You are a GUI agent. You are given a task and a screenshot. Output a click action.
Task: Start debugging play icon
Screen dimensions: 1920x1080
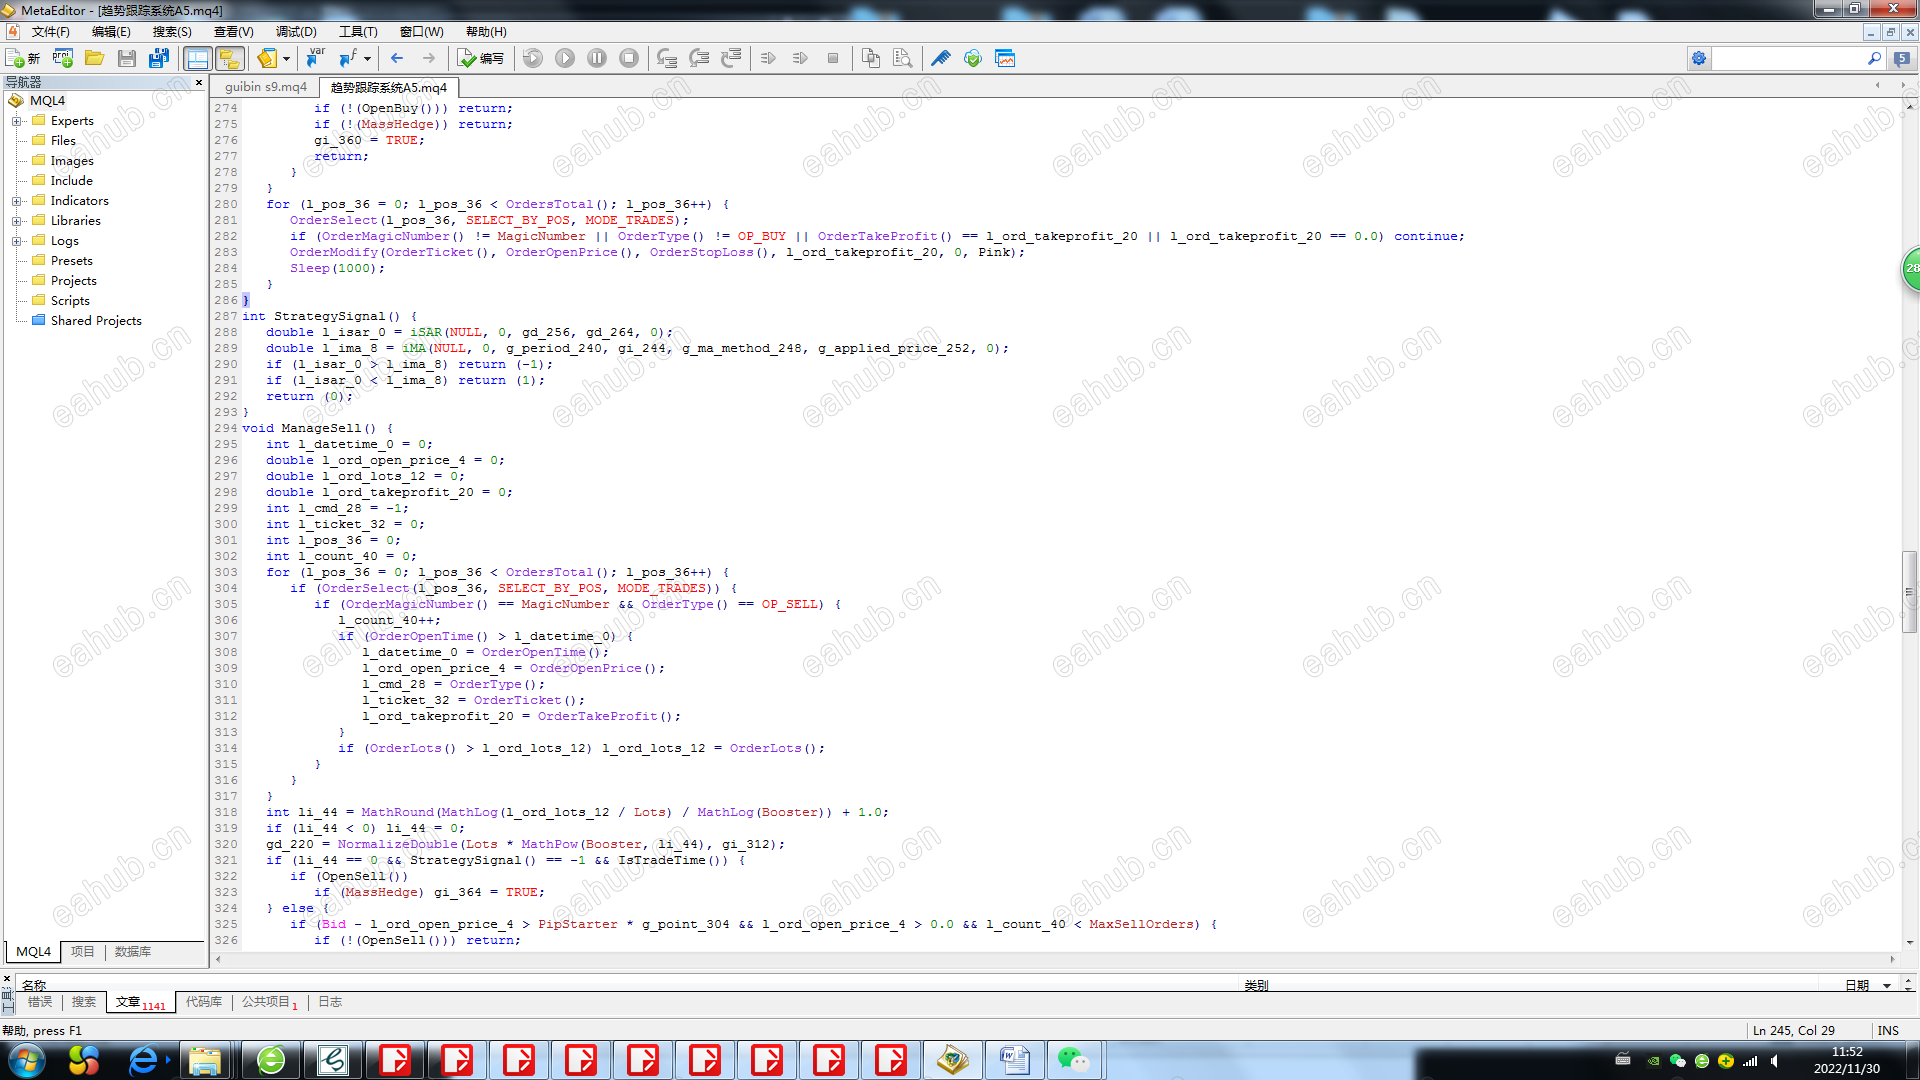(x=565, y=58)
